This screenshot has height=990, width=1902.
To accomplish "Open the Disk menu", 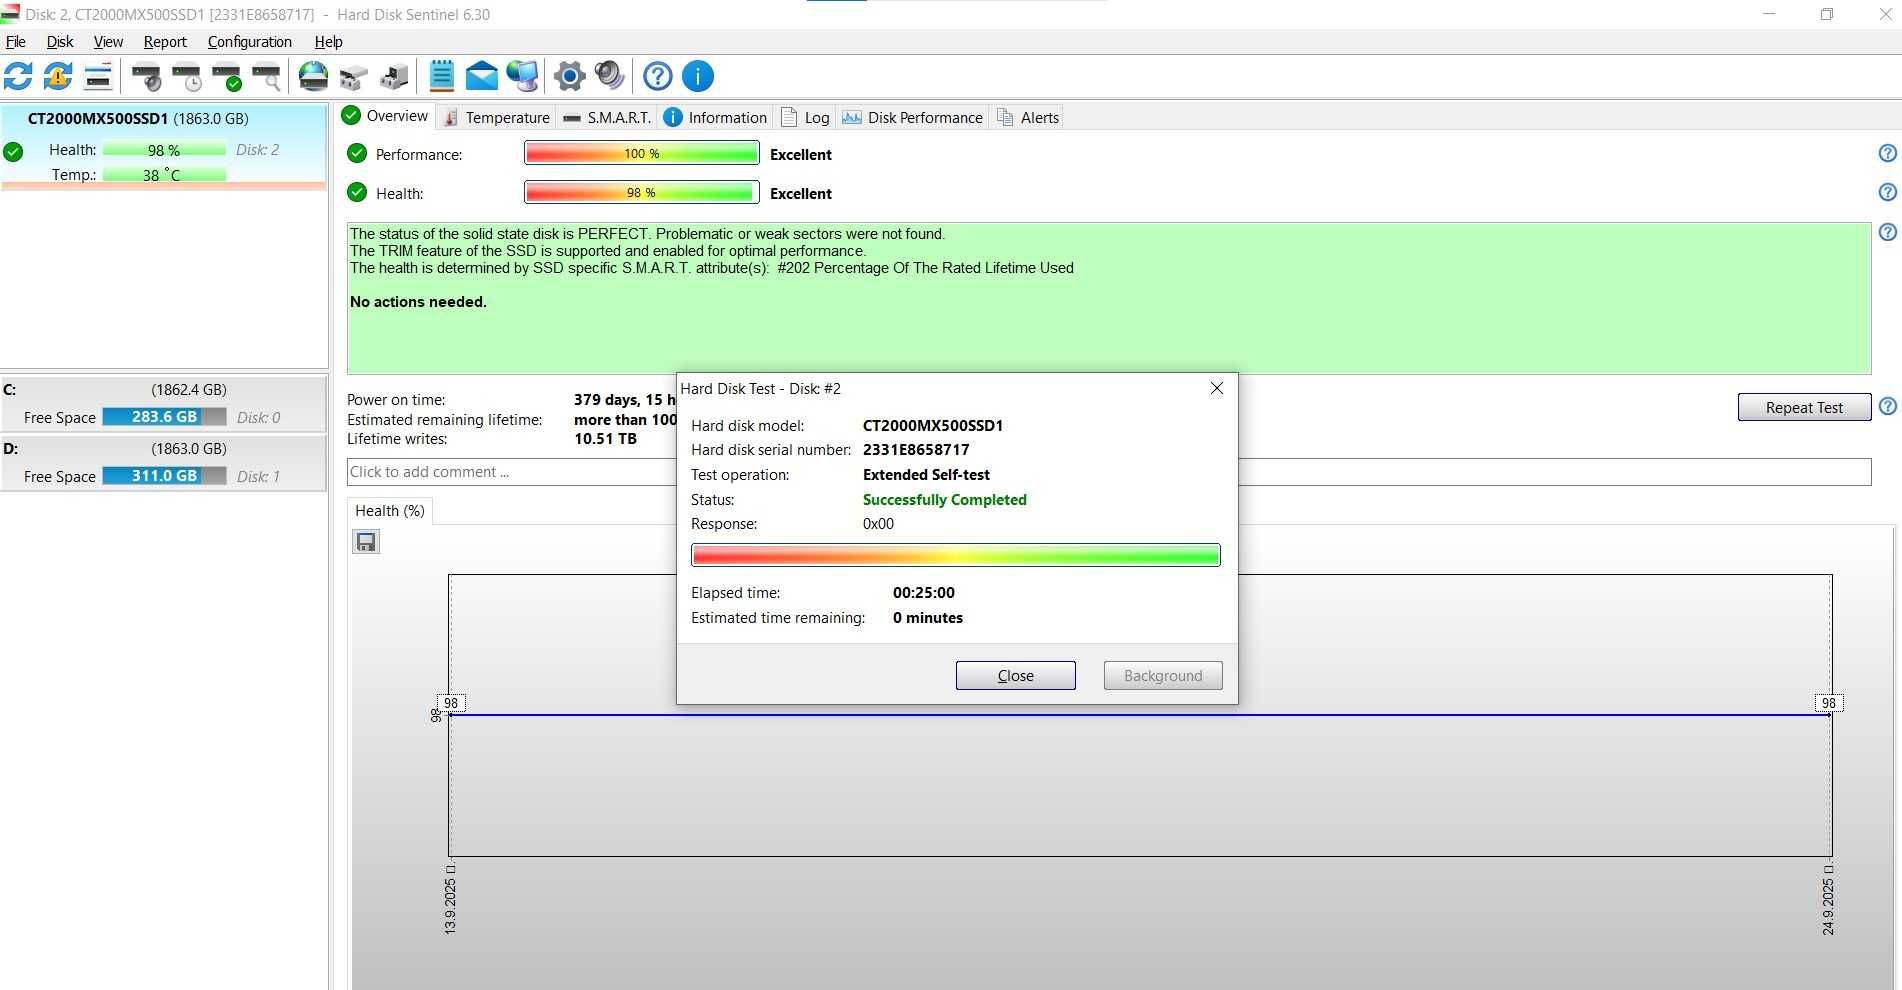I will [x=60, y=42].
